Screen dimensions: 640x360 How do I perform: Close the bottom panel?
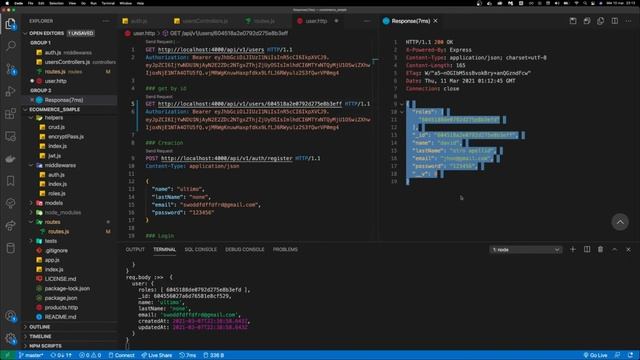click(x=629, y=249)
